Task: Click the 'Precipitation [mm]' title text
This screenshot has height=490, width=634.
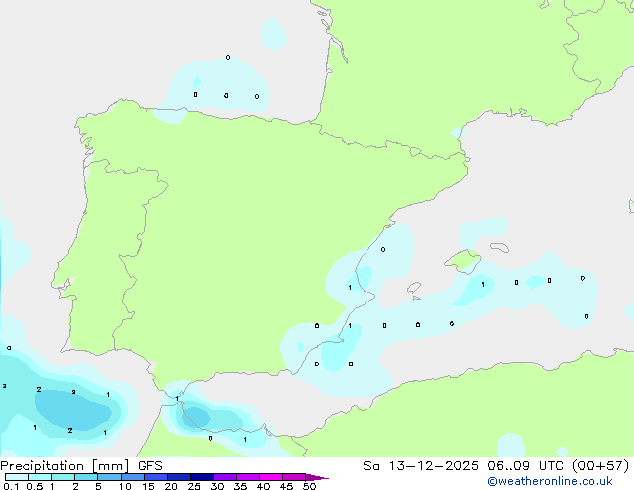Action: (65, 466)
